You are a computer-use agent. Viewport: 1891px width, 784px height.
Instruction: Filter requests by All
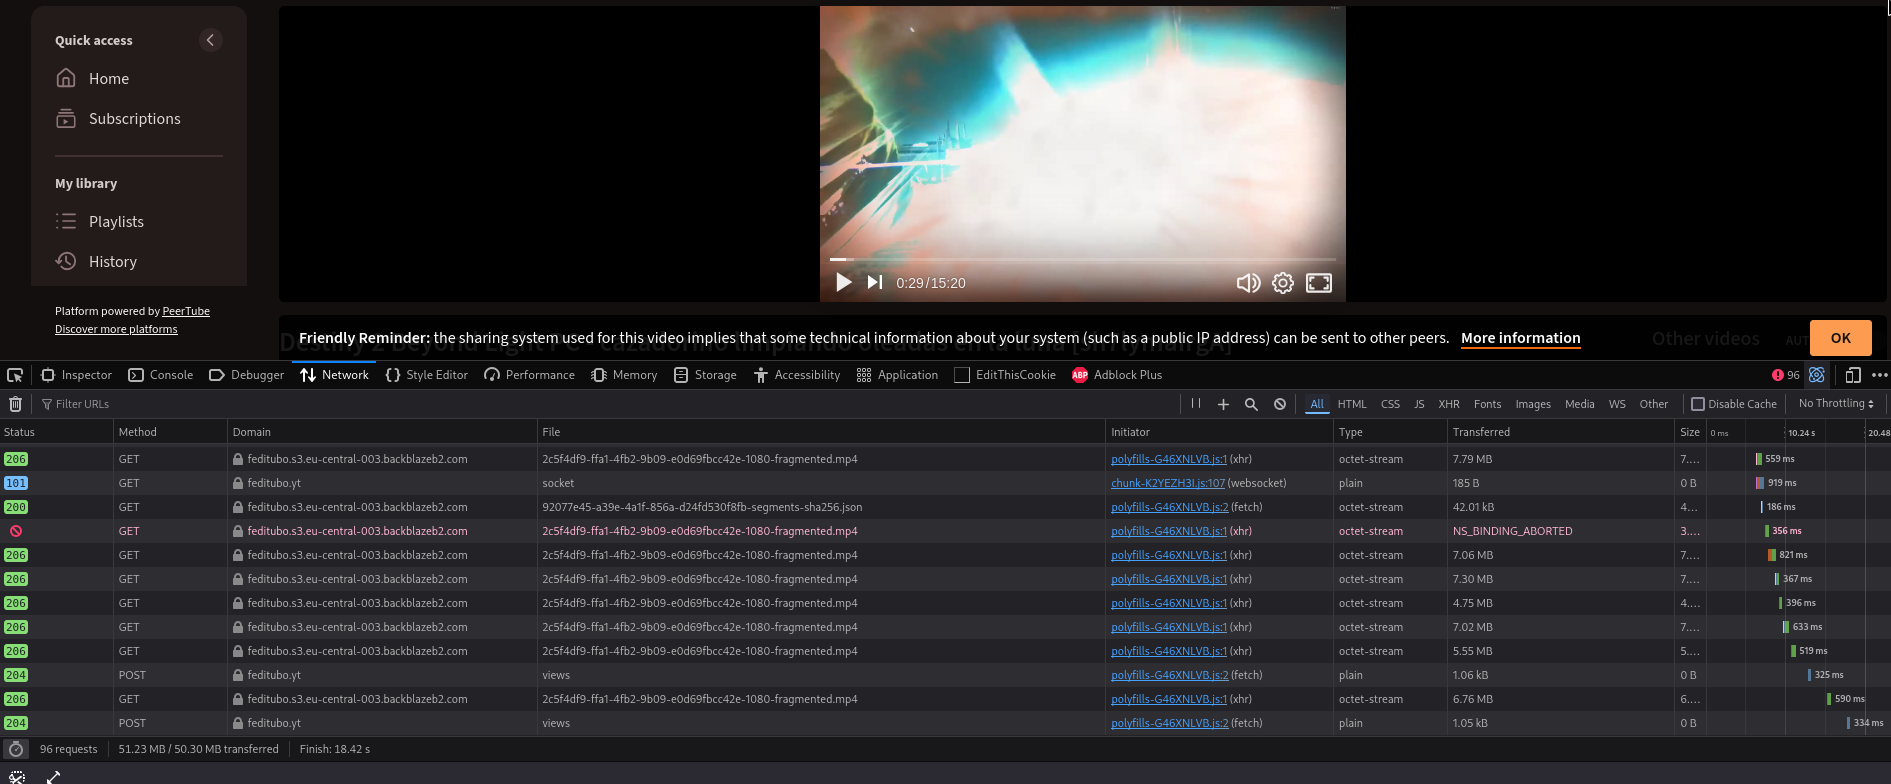coord(1317,404)
